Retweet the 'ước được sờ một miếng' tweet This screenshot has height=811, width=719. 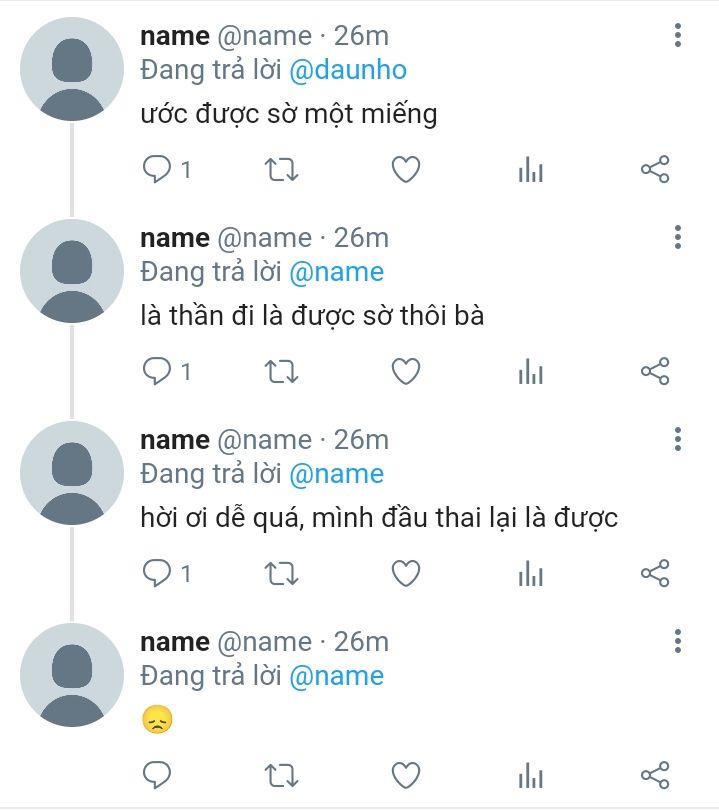point(281,170)
